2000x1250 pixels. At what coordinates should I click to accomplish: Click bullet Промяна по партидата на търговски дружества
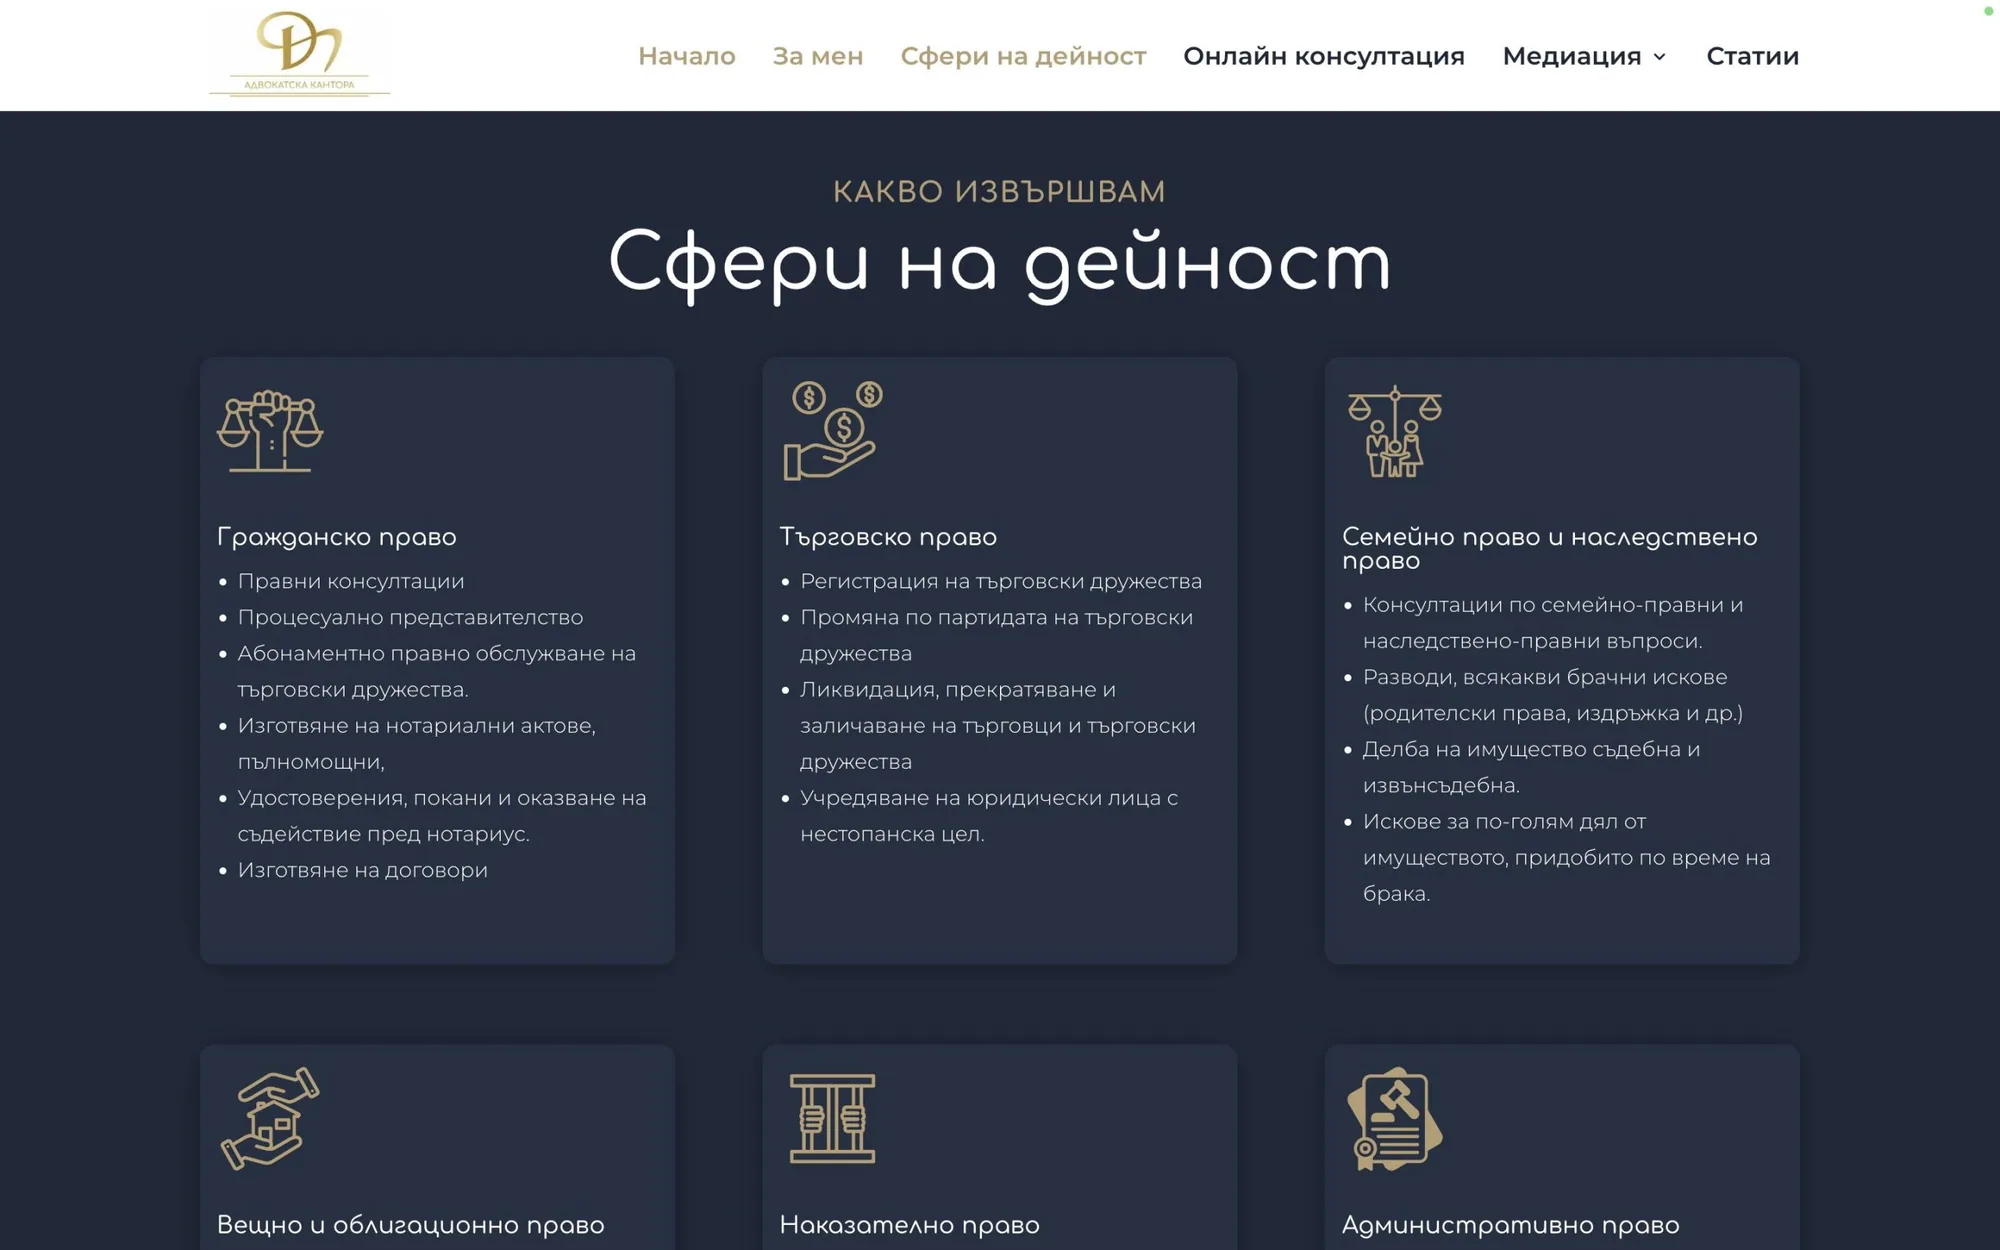997,635
